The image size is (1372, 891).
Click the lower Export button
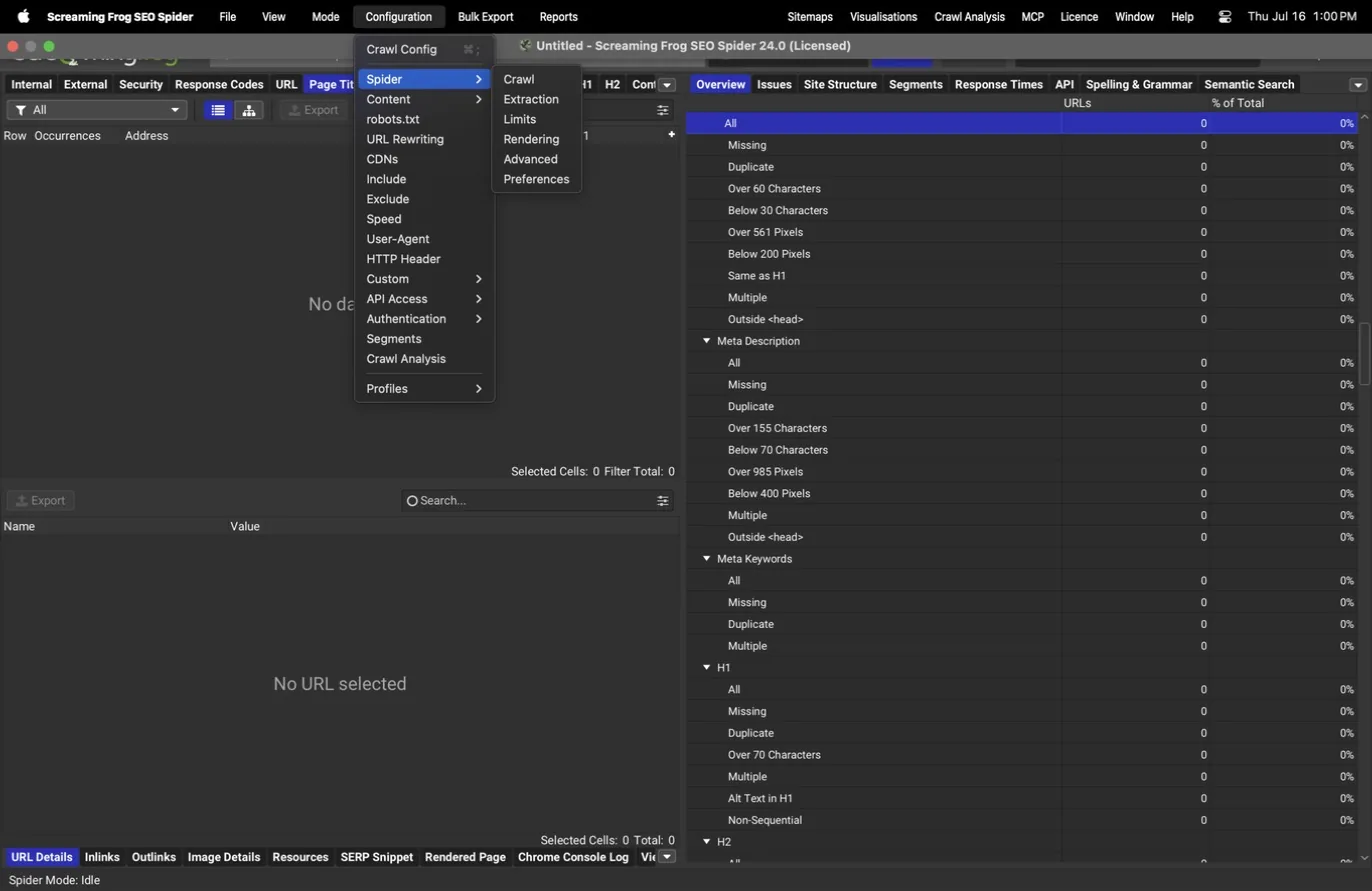pos(41,500)
